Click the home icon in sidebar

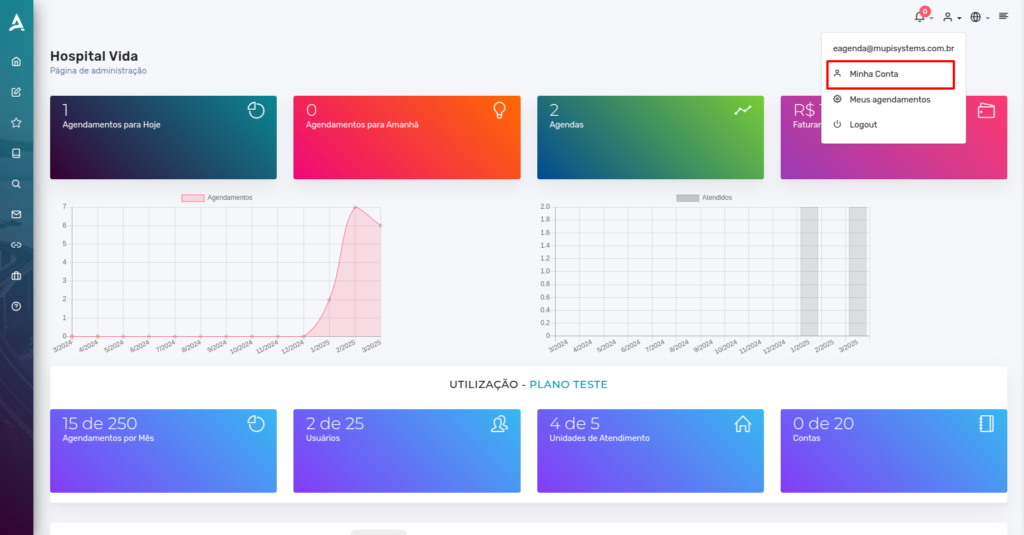(x=16, y=61)
